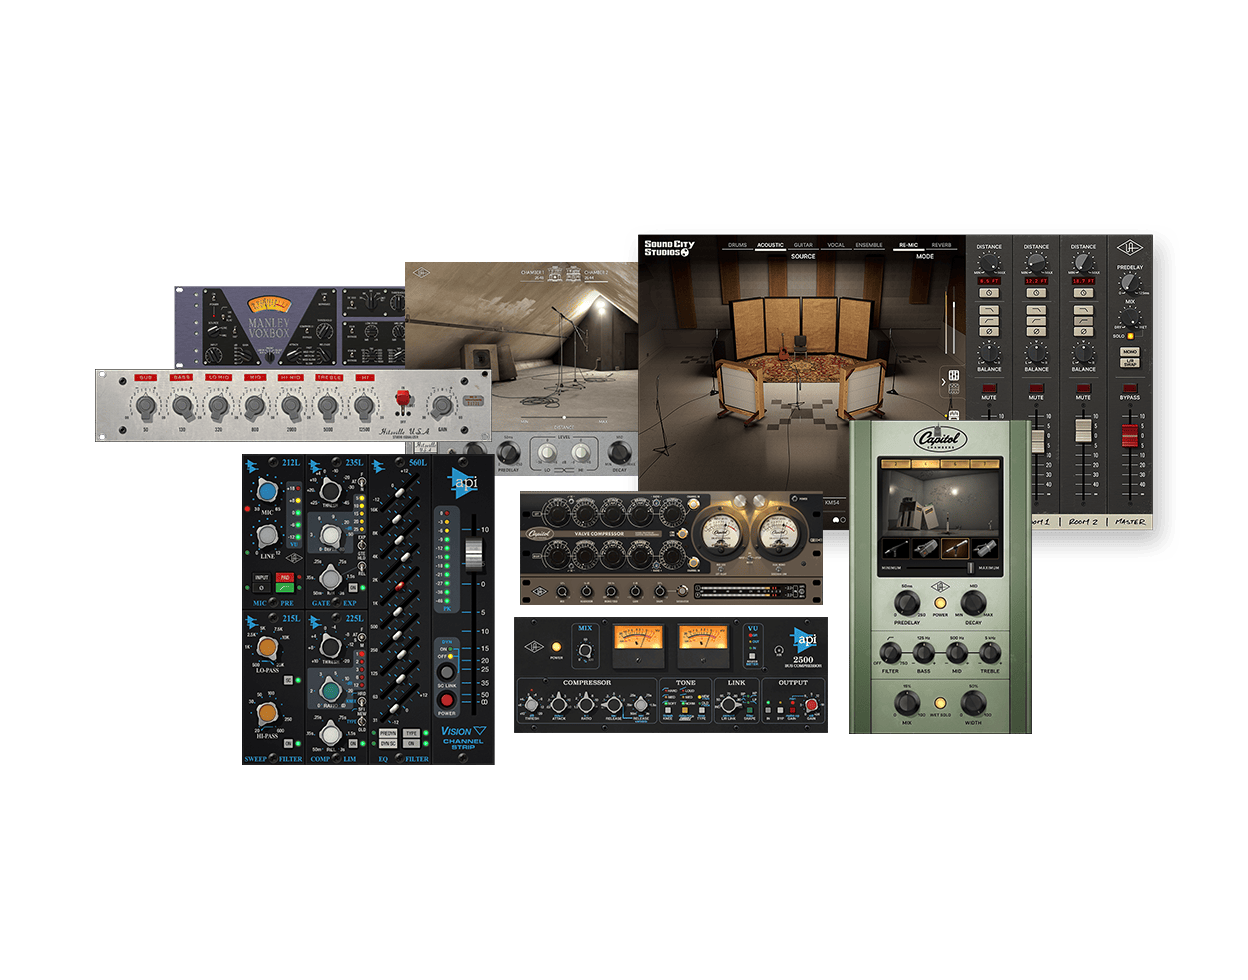Click the mixer view icon in Sound City
Viewport: 1248px width, 980px height.
pos(953,376)
